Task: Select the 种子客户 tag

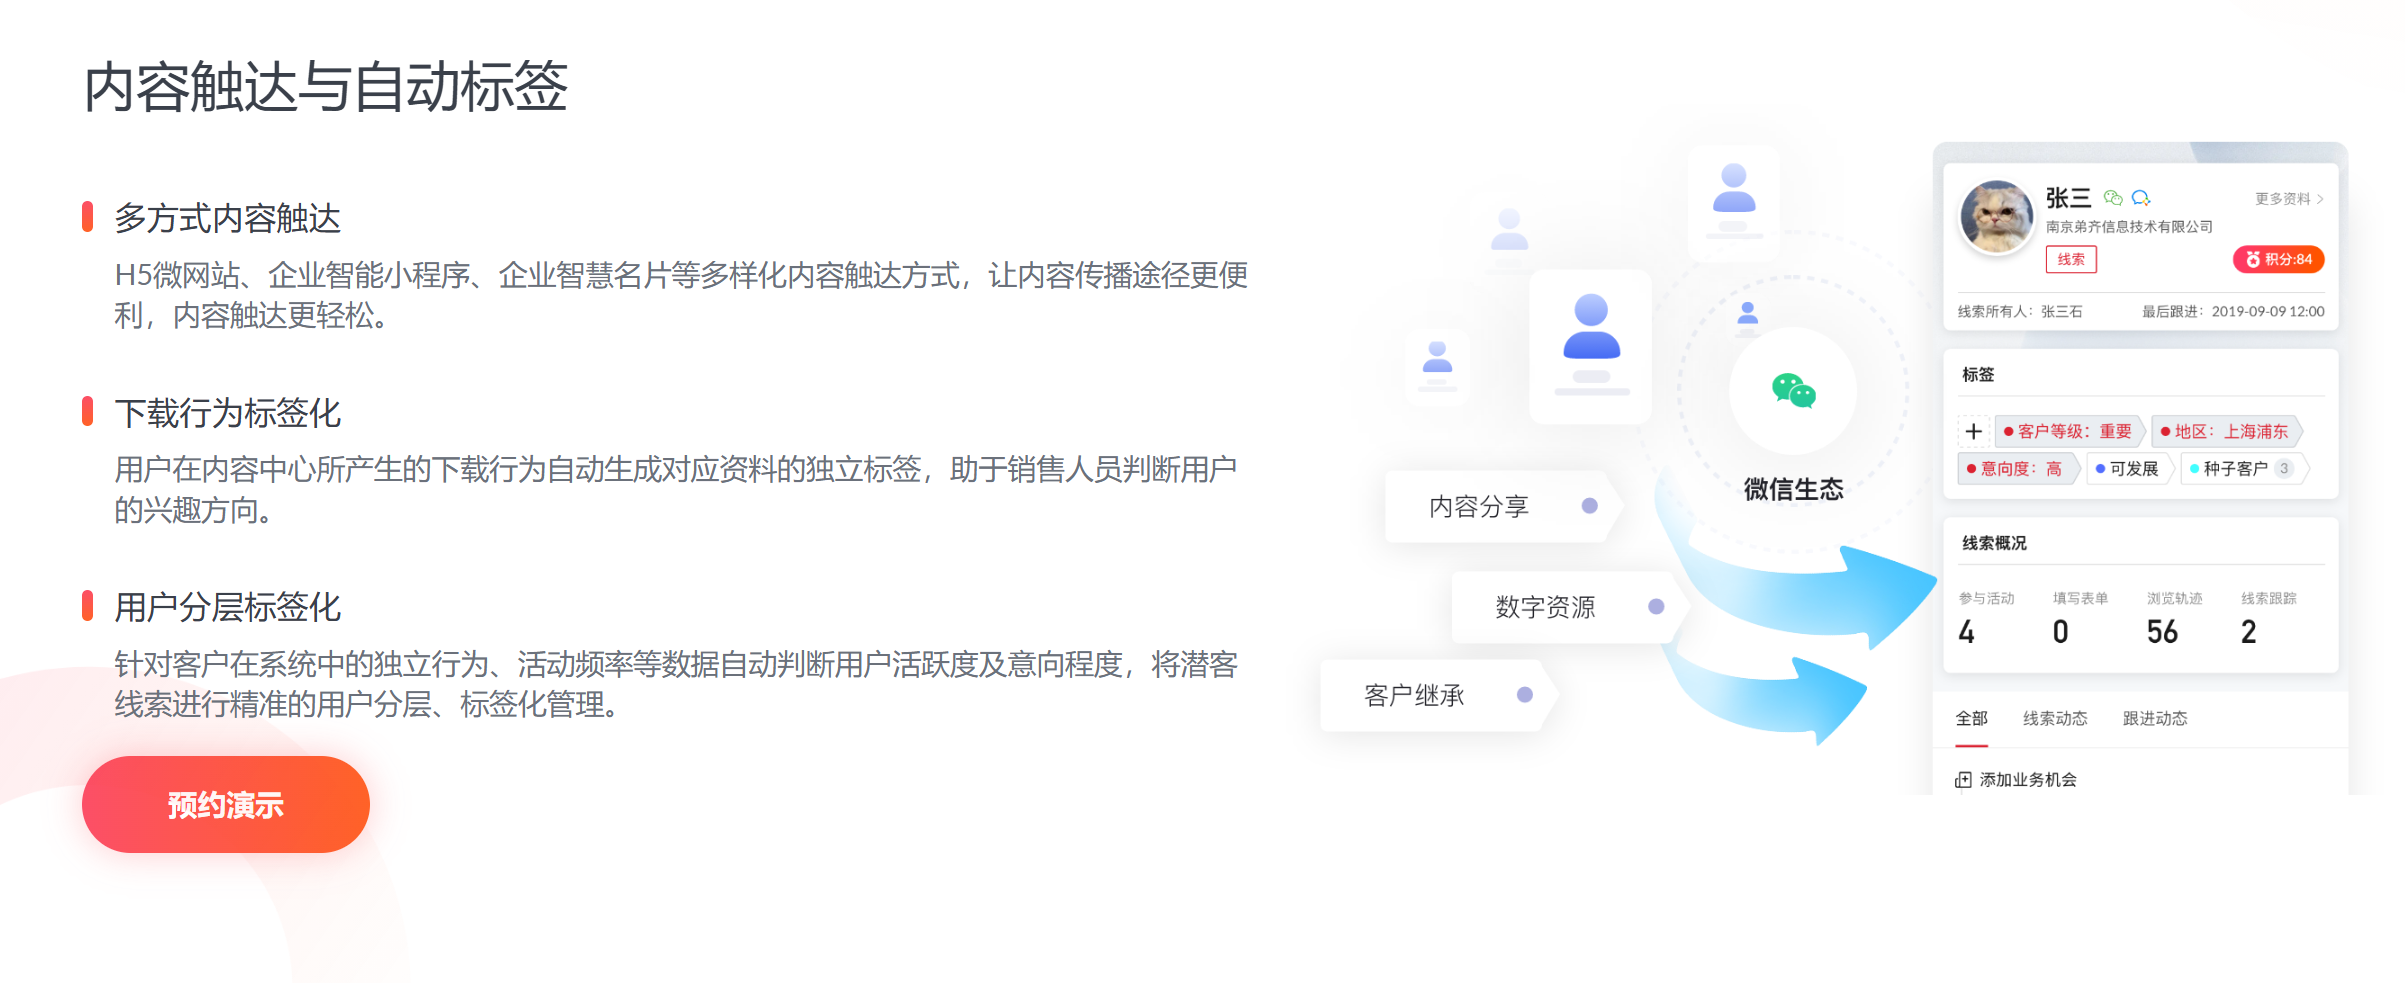Action: pyautogui.click(x=2243, y=468)
